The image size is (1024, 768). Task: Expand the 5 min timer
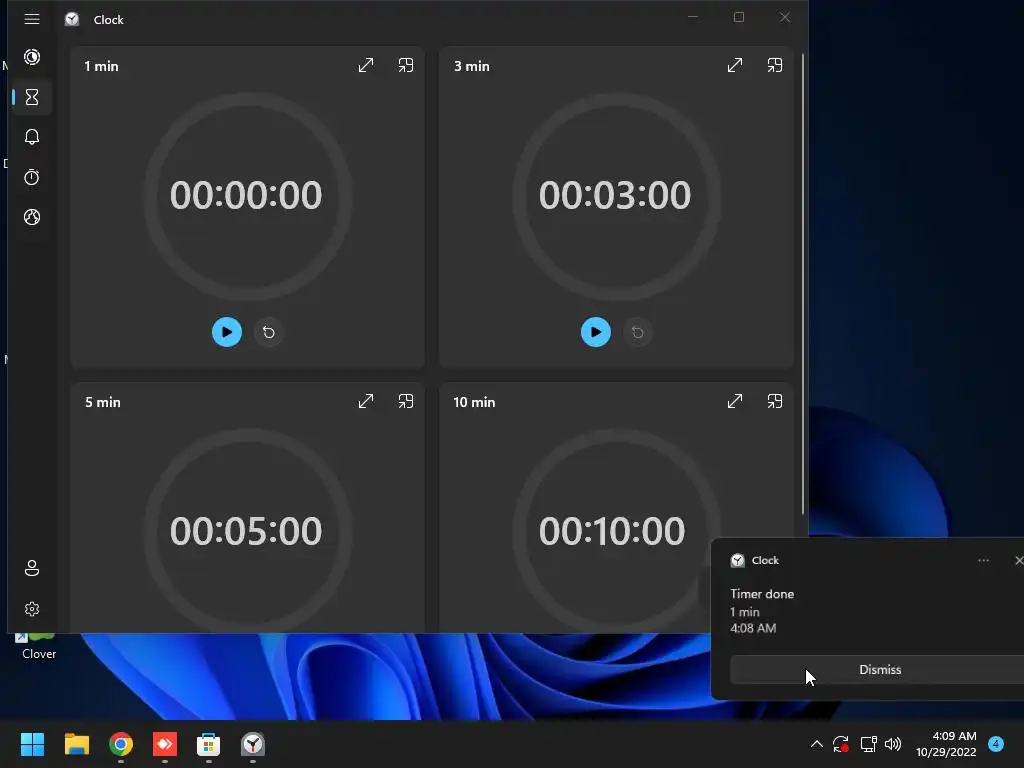[366, 401]
